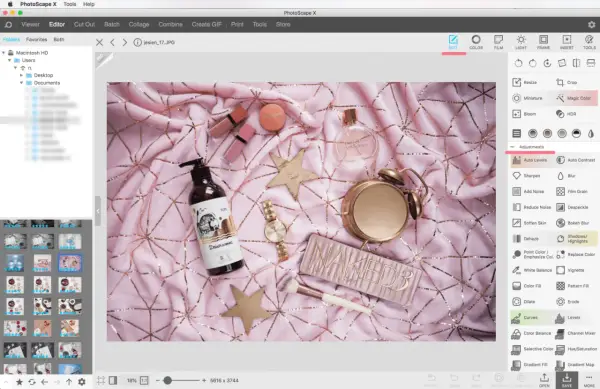This screenshot has height=389, width=600.
Task: Toggle compare original split view icon
Action: point(113,380)
